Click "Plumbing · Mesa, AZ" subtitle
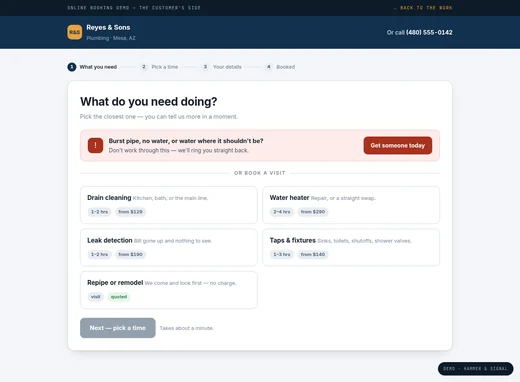The height and width of the screenshot is (382, 520). (111, 38)
